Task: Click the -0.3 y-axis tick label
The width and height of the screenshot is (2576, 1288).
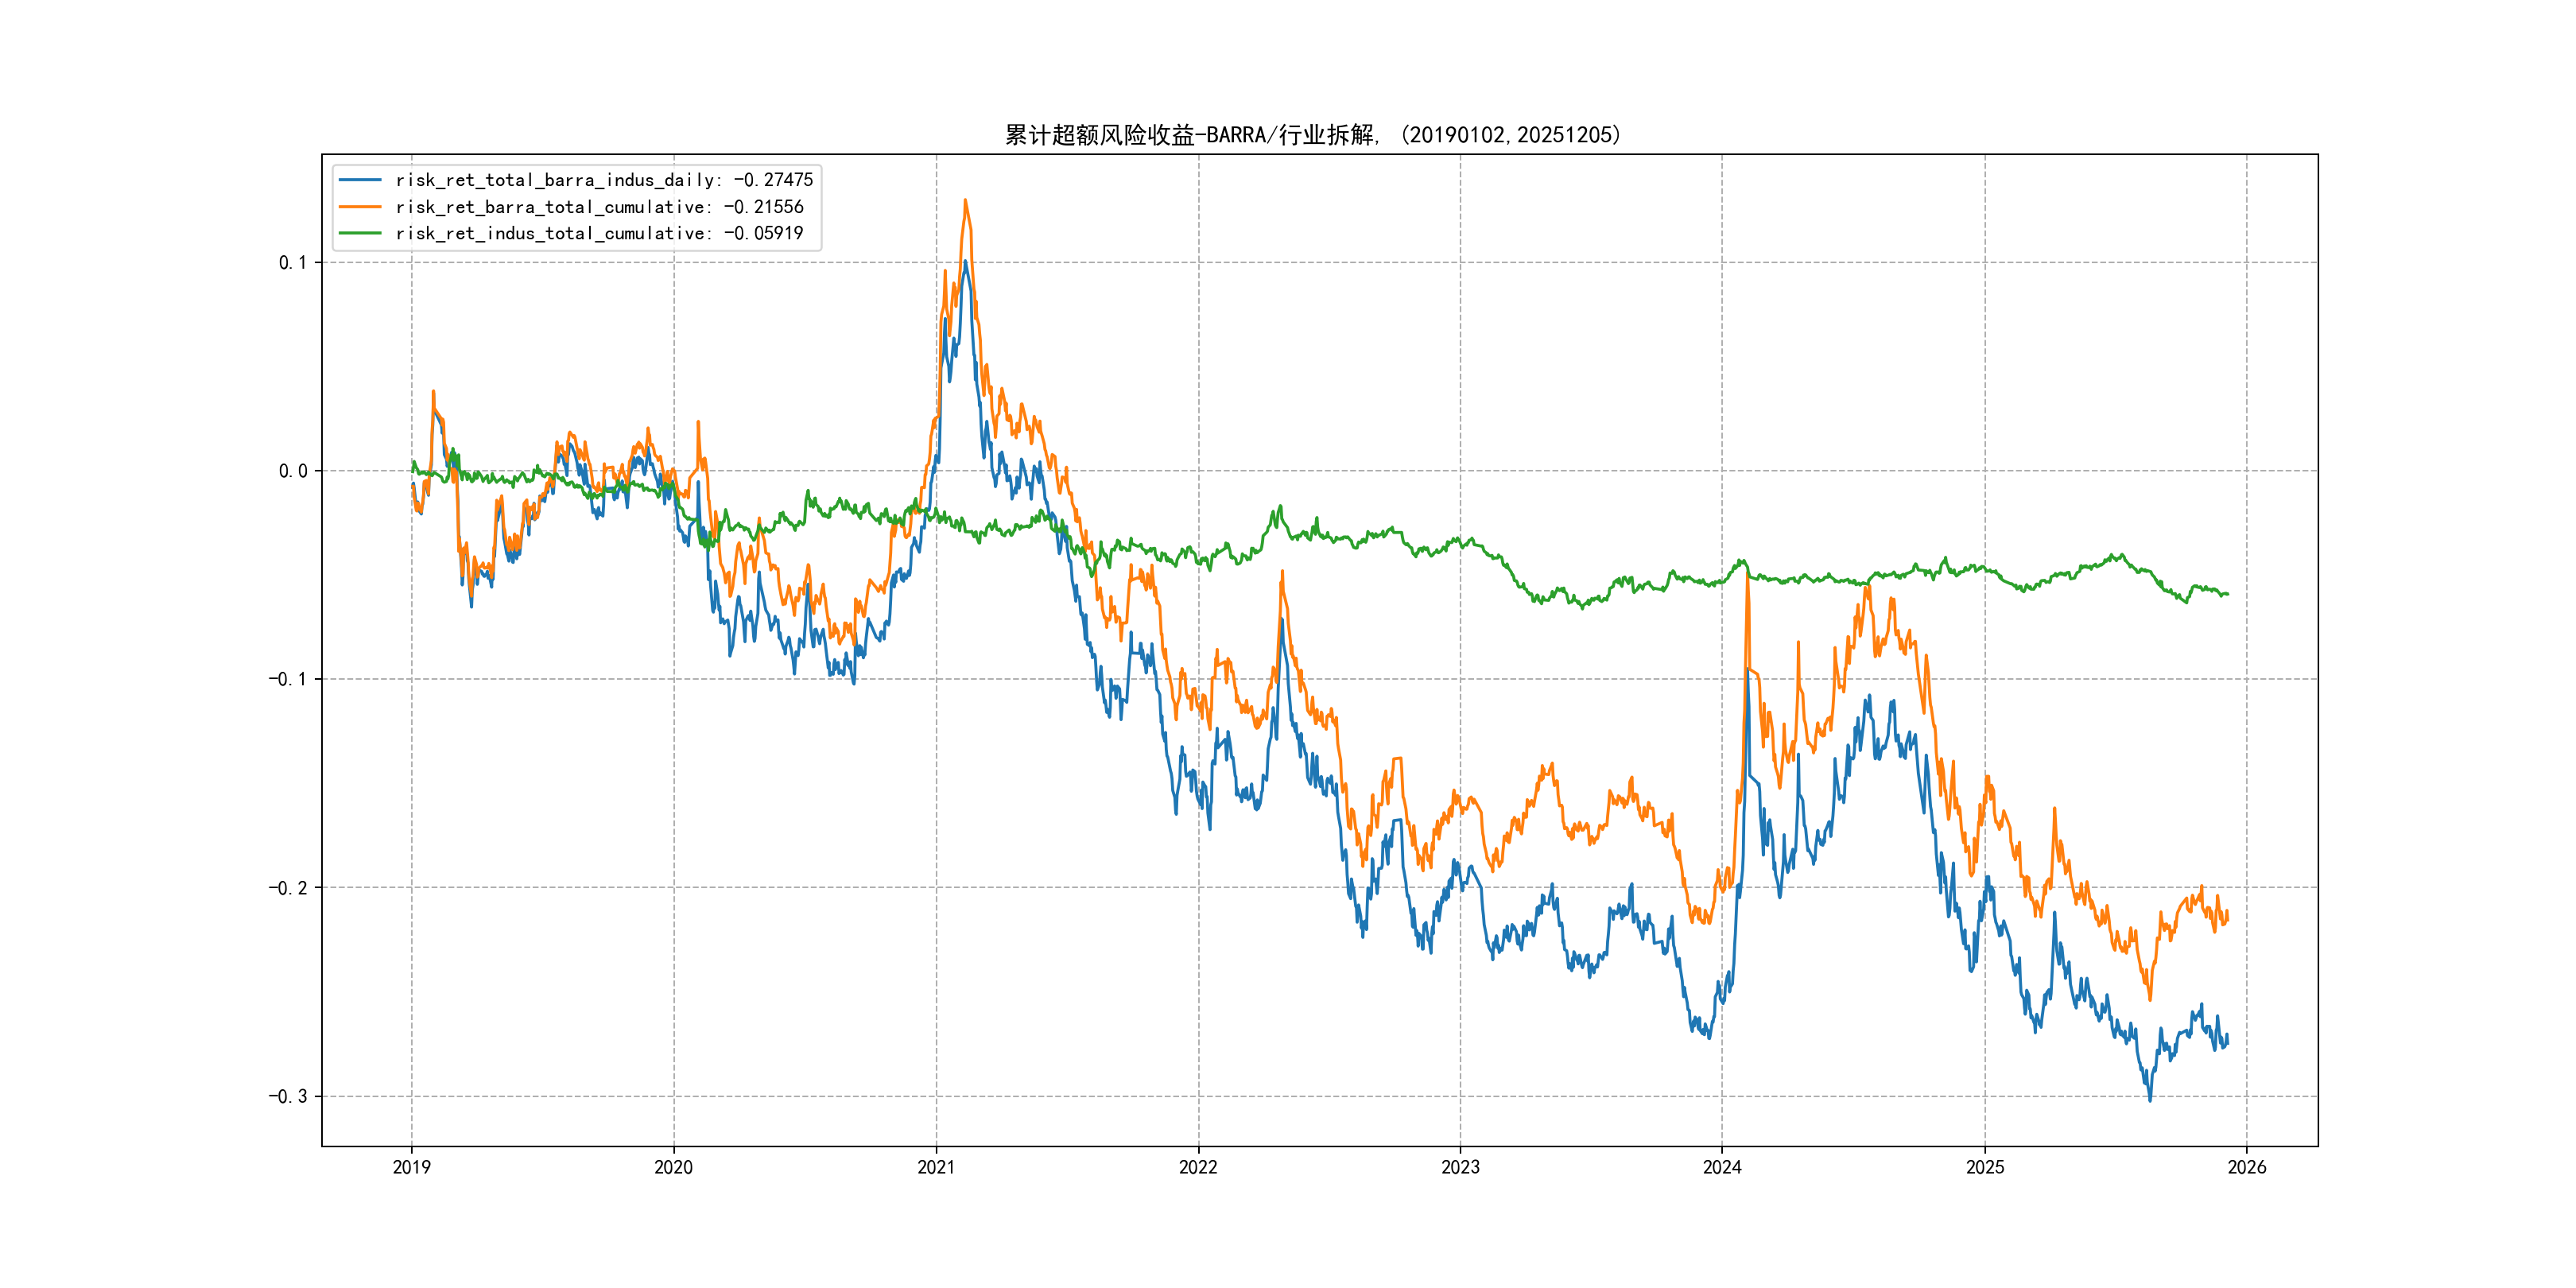Action: [x=287, y=1096]
